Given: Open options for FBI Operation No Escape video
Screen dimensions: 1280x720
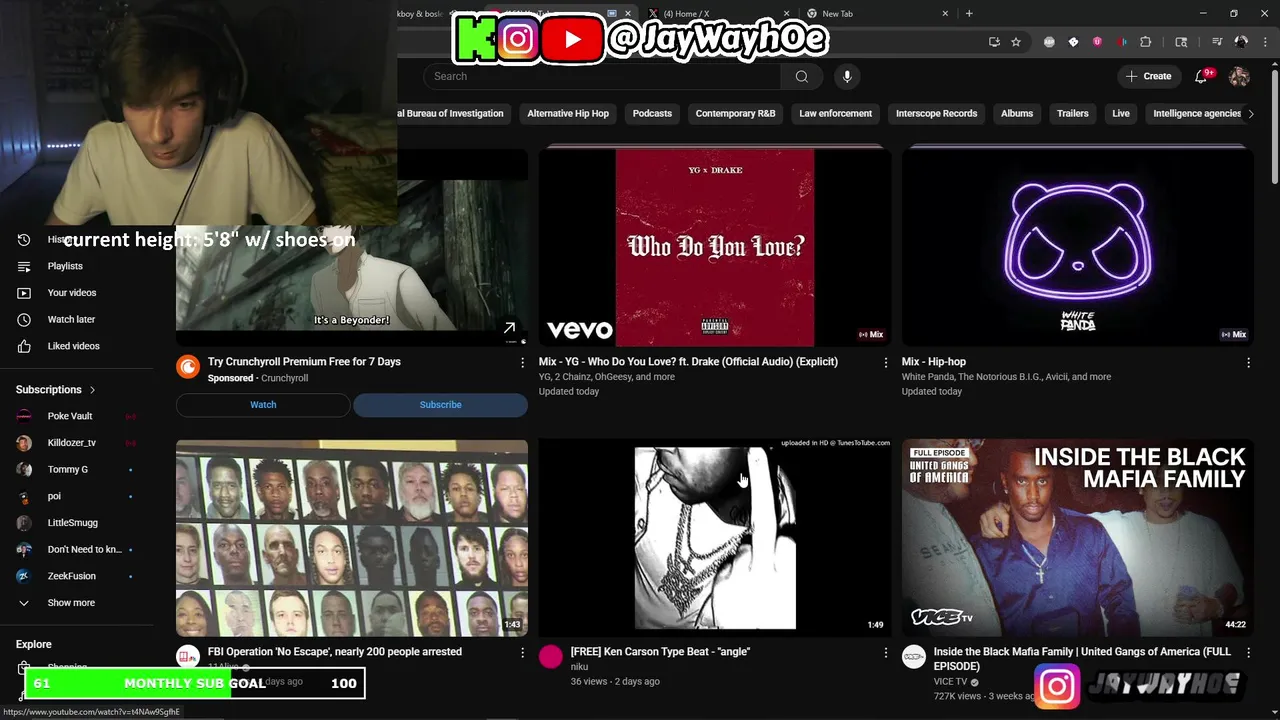Looking at the screenshot, I should point(522,653).
